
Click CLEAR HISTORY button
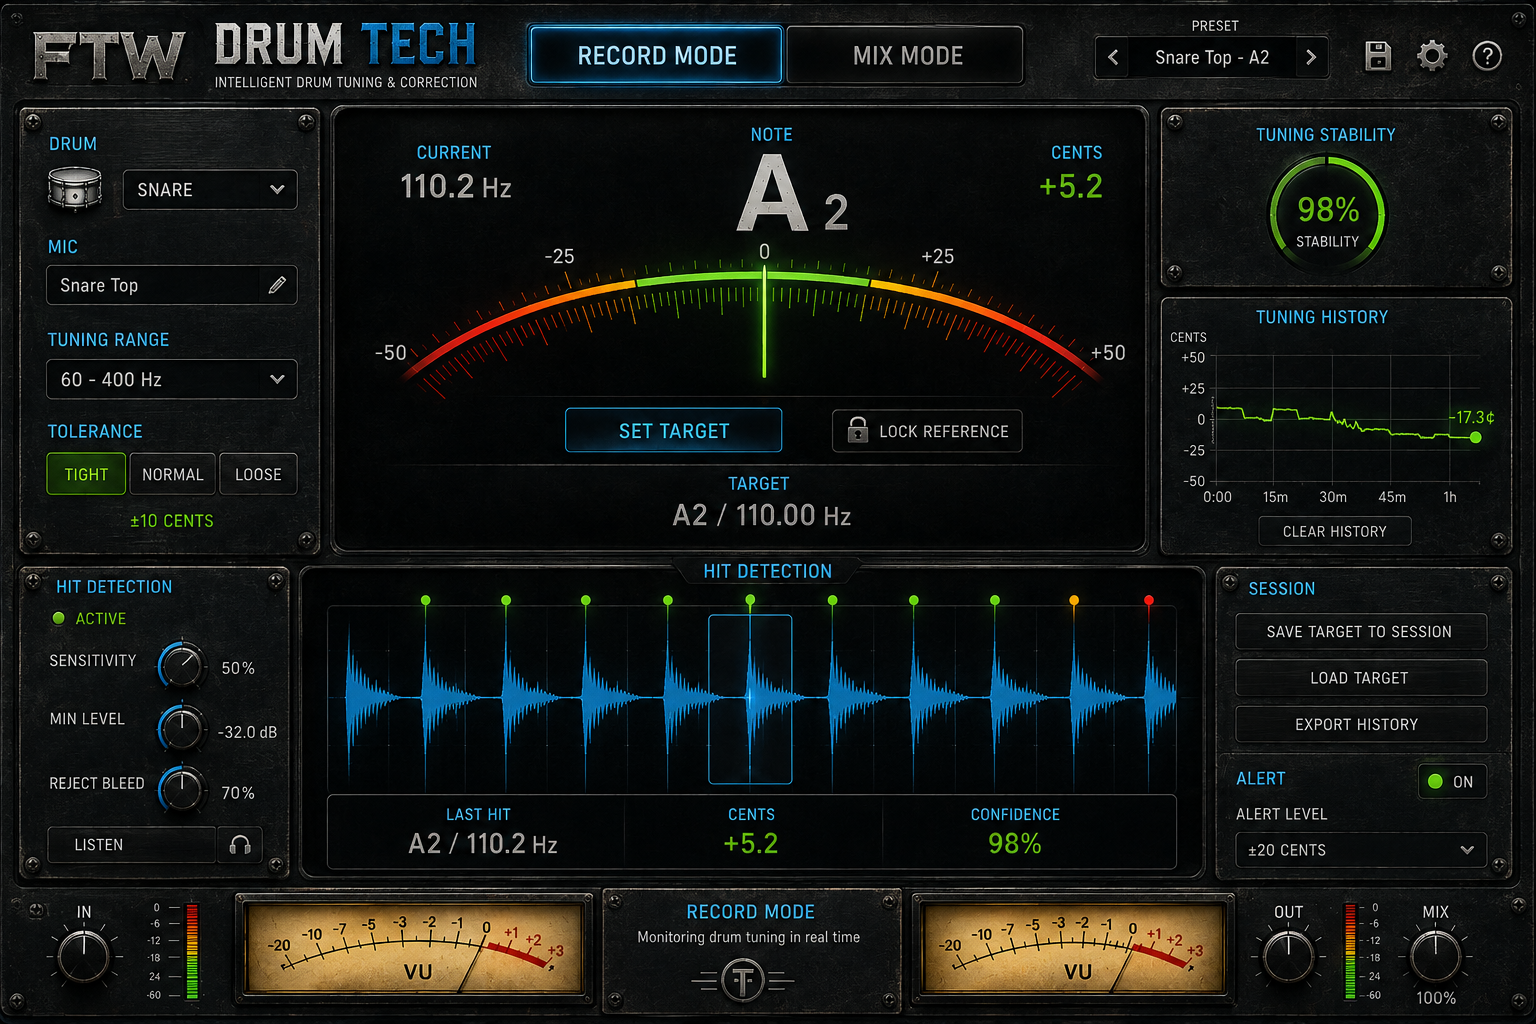(1334, 531)
